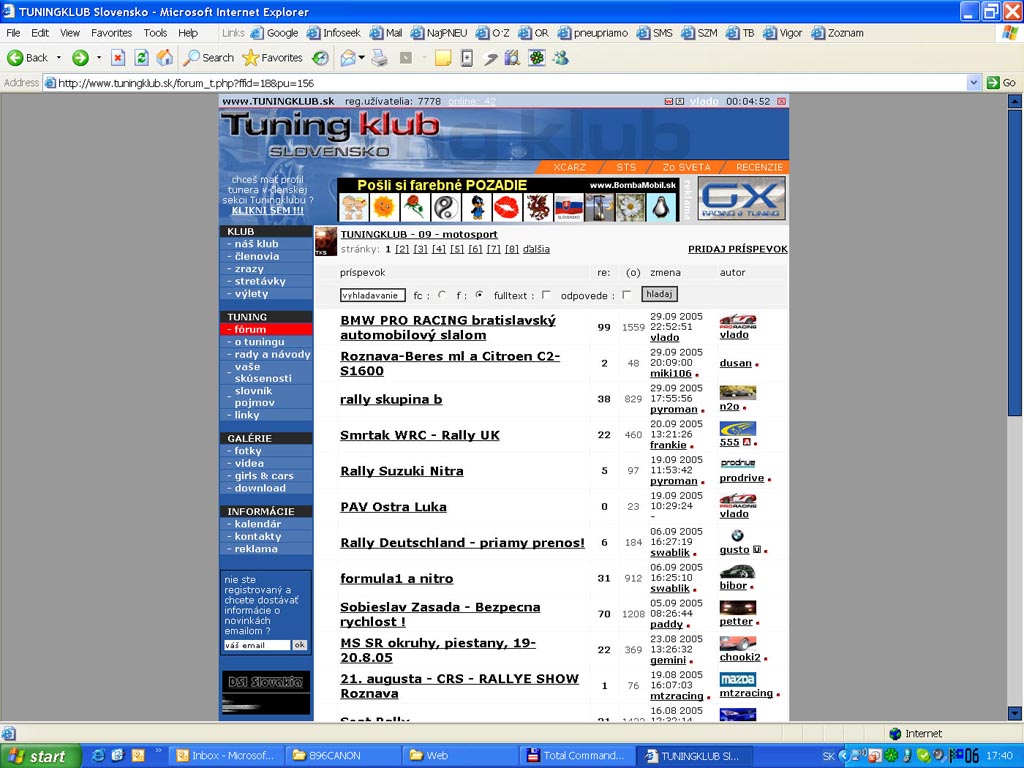Click the red rose icon in the banner
1024x768 pixels.
[x=415, y=208]
